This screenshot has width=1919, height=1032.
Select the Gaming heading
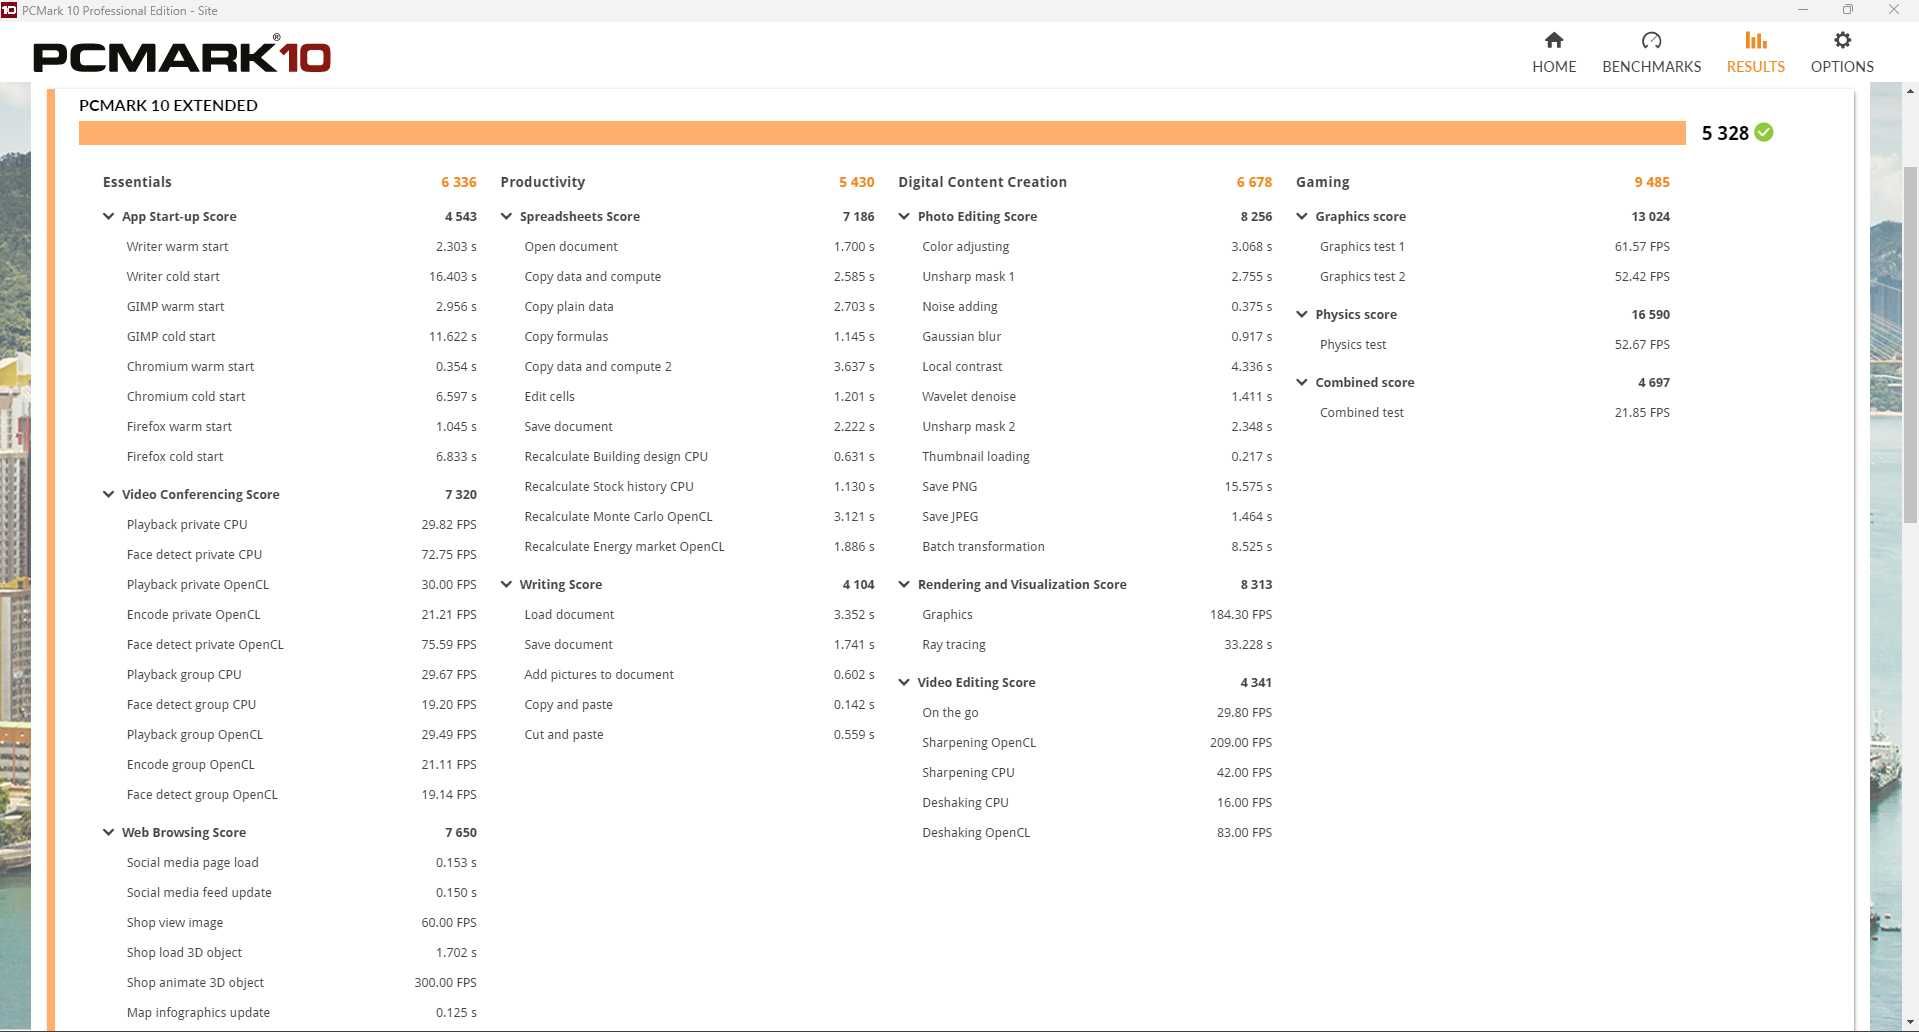click(1322, 182)
